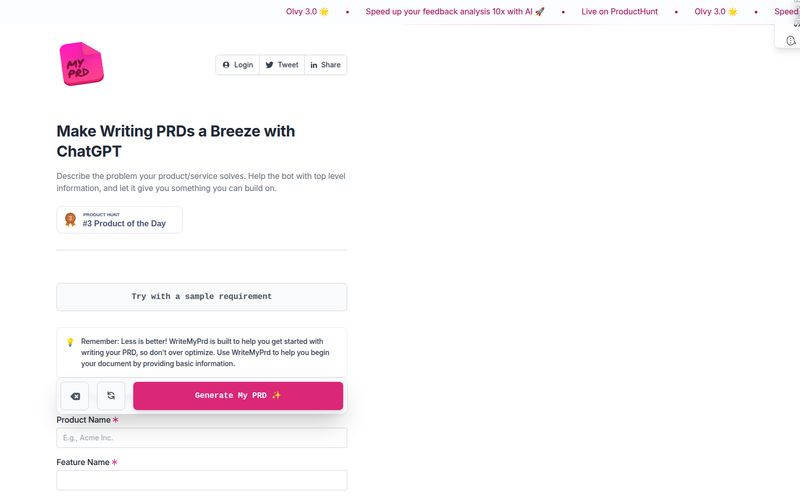Viewport: 800px width, 496px height.
Task: Click the Share label of the LinkedIn button
Action: pos(331,65)
